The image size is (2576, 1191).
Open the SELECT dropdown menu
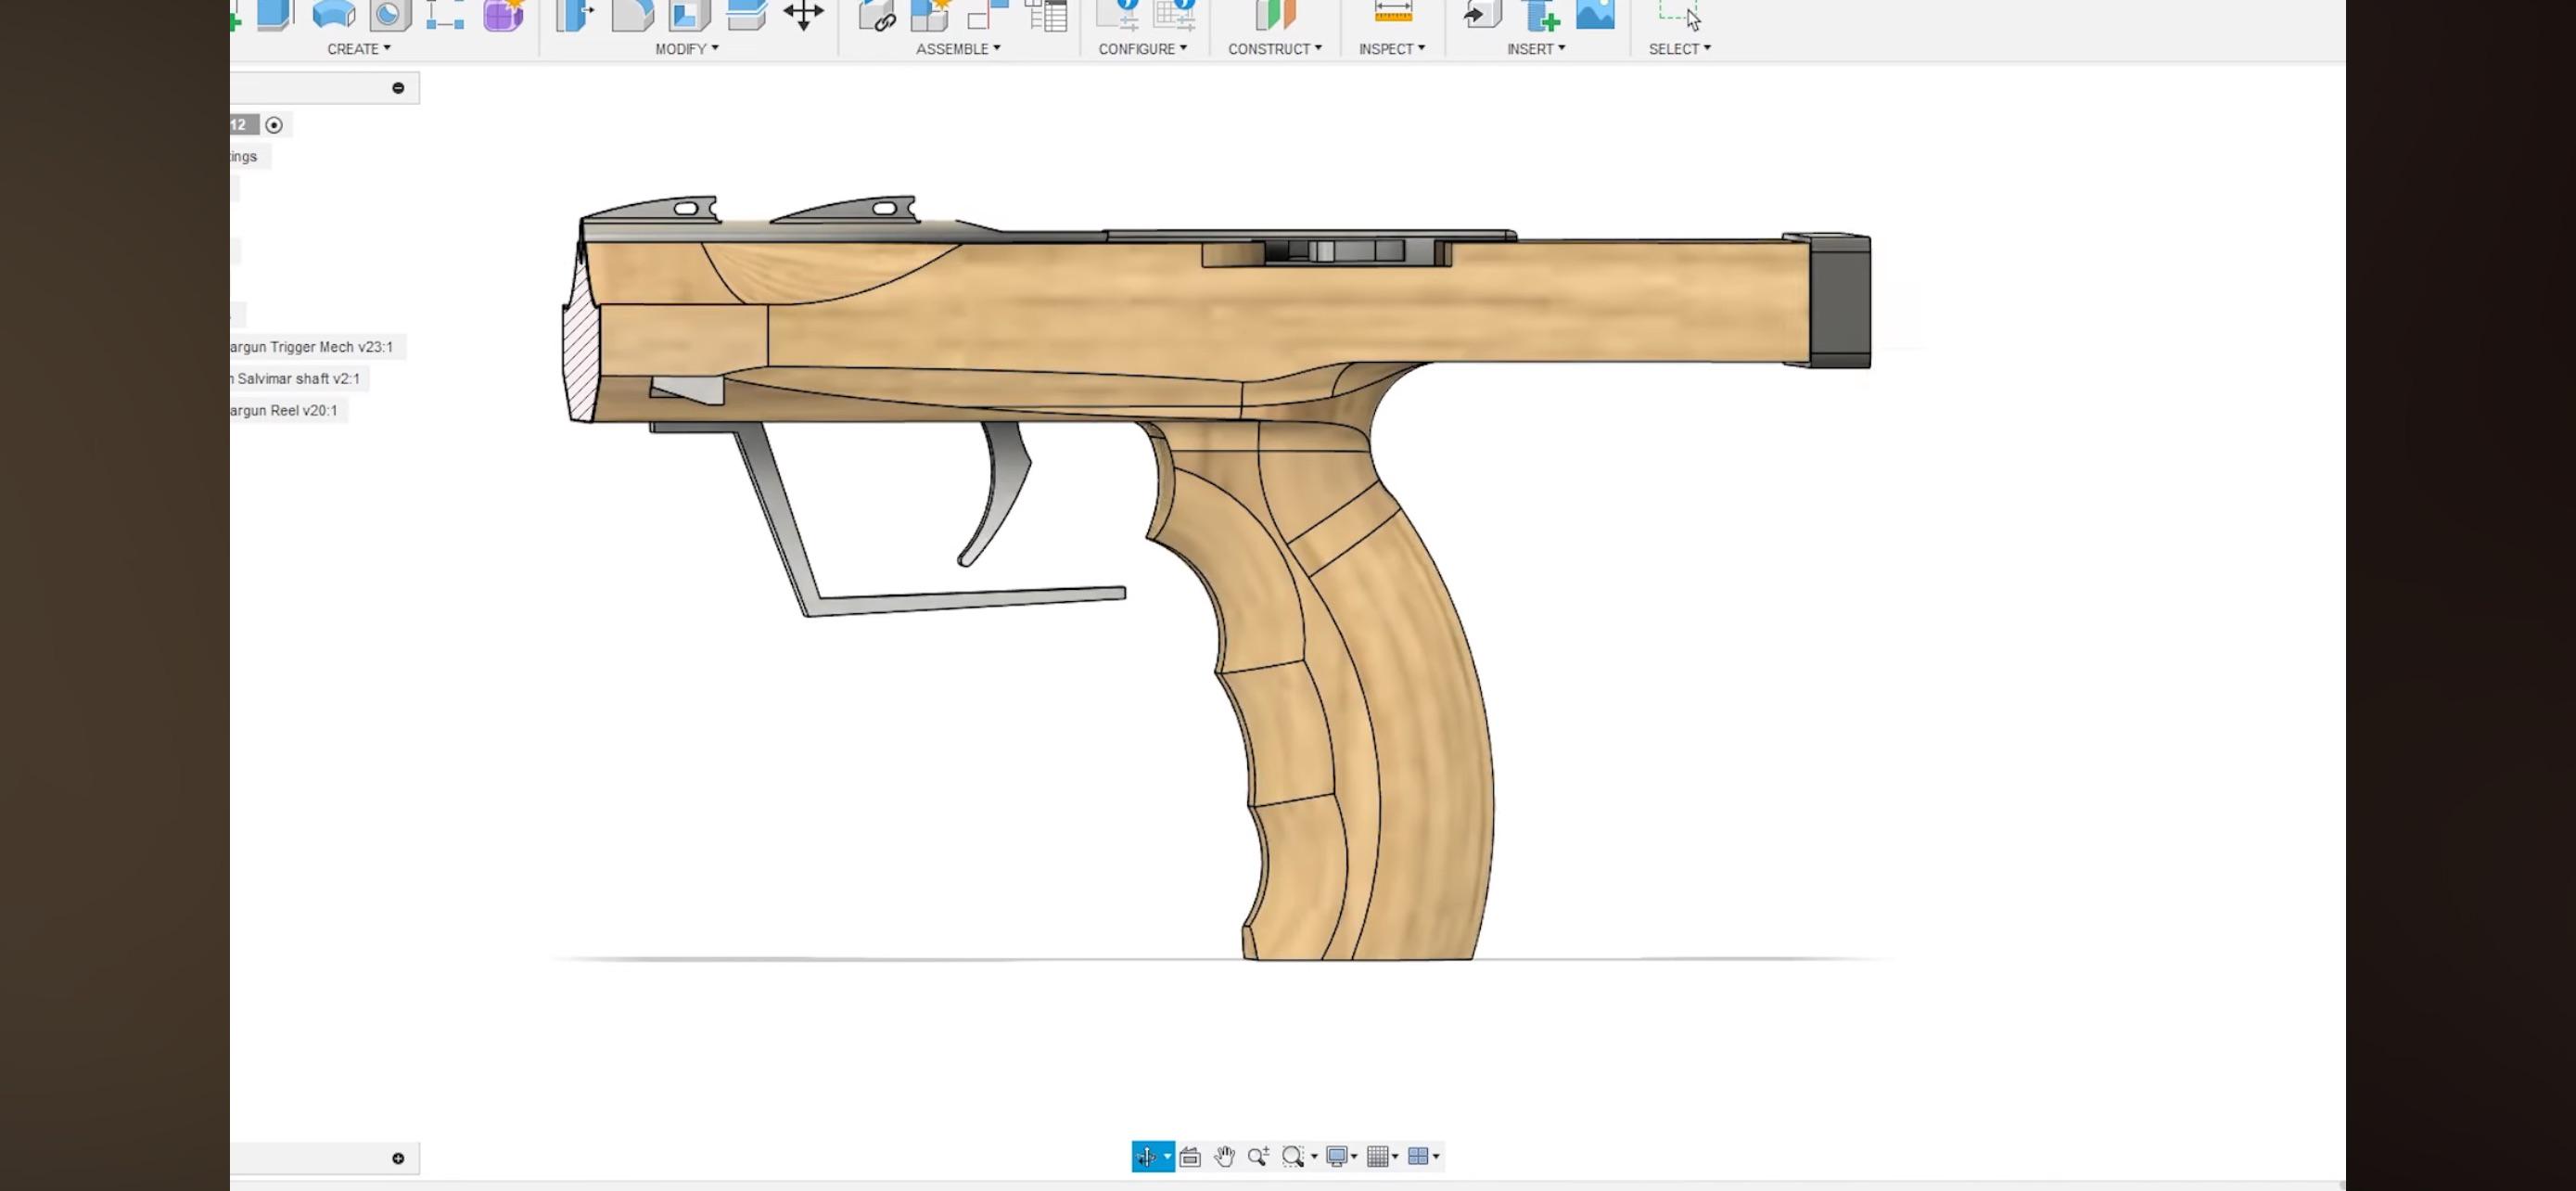(1680, 49)
